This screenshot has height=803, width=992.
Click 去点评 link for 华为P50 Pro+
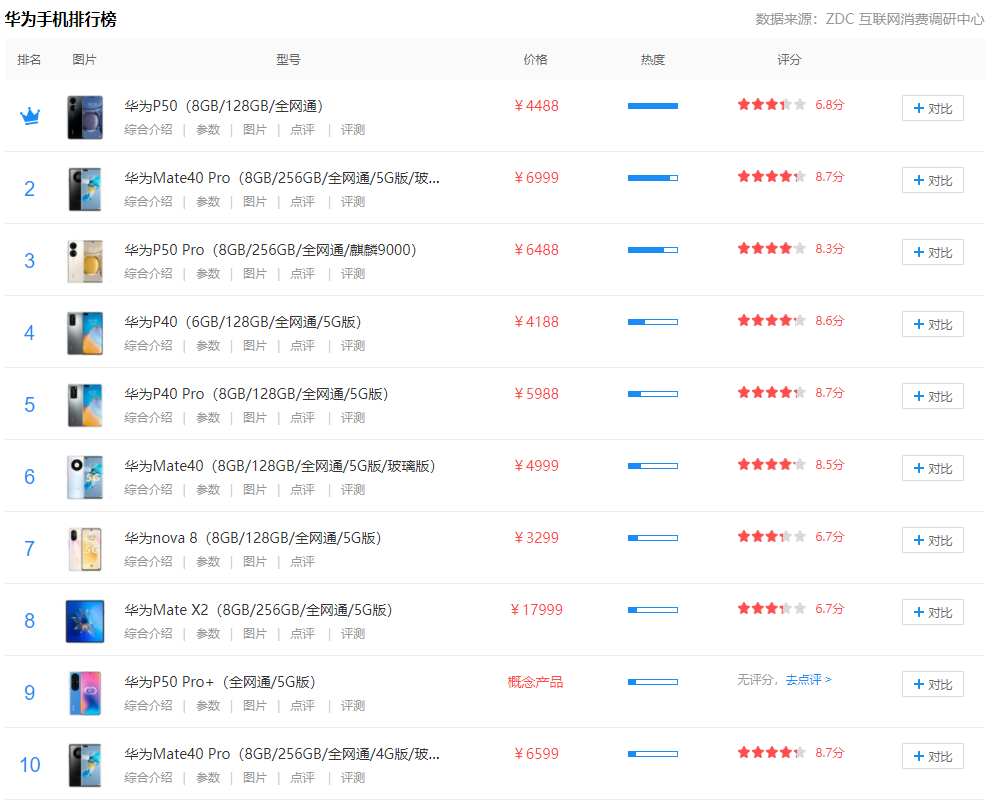(x=809, y=680)
